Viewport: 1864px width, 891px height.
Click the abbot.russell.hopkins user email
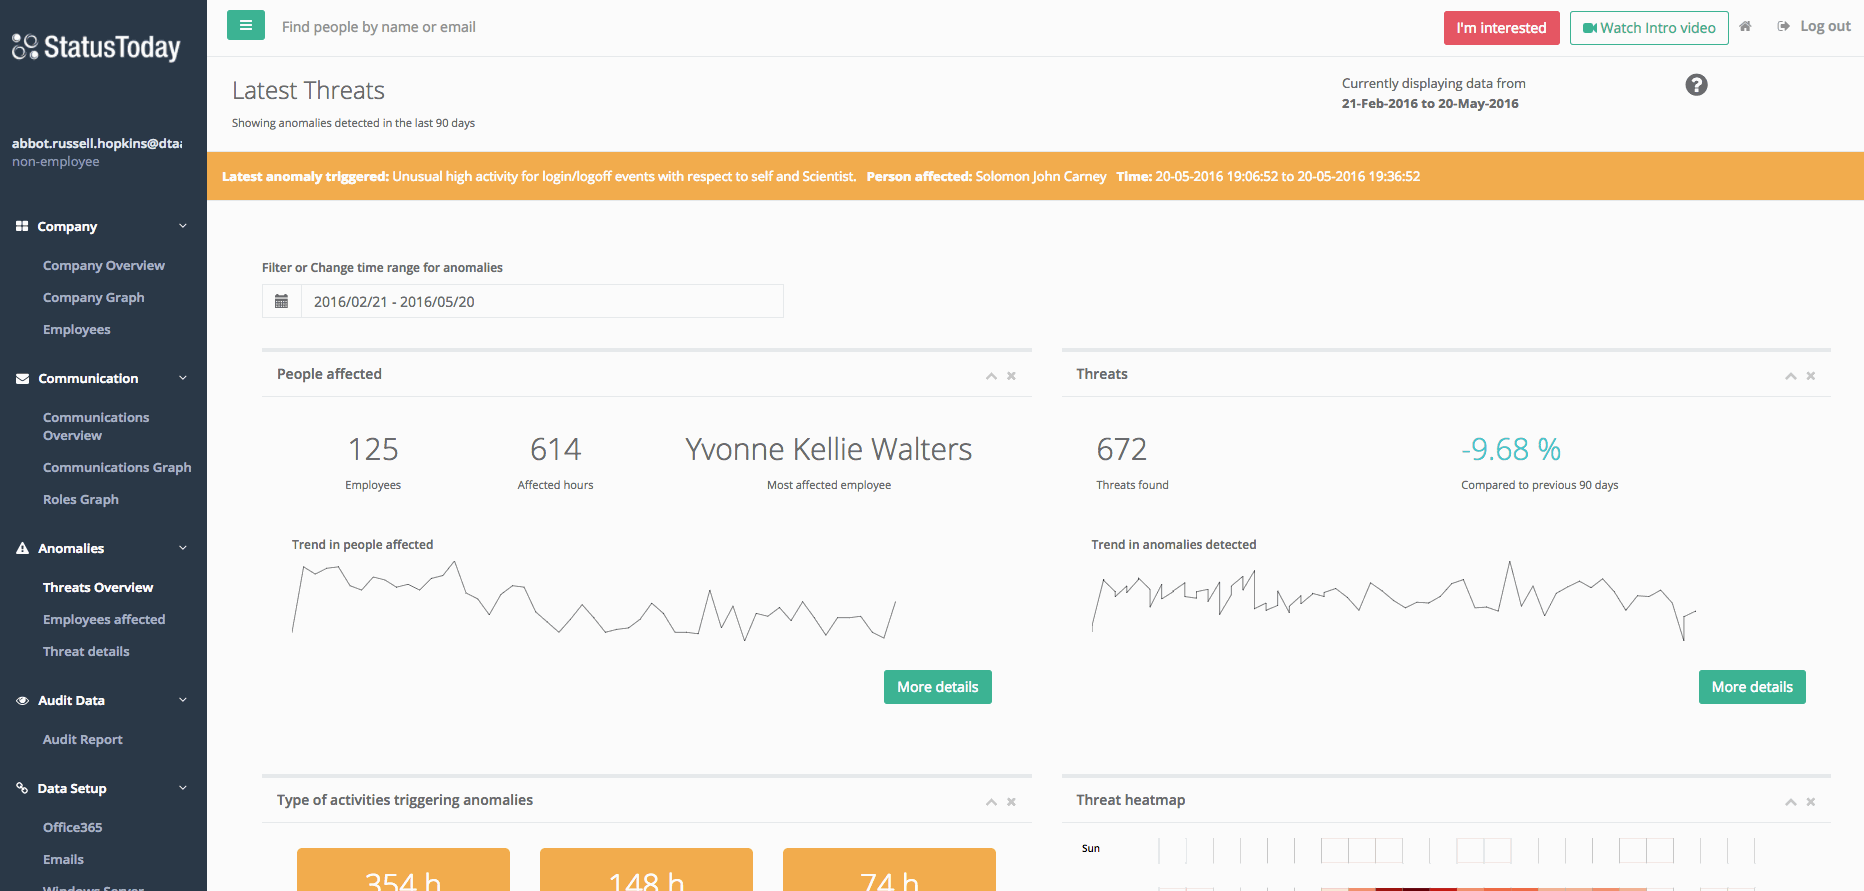tap(97, 143)
